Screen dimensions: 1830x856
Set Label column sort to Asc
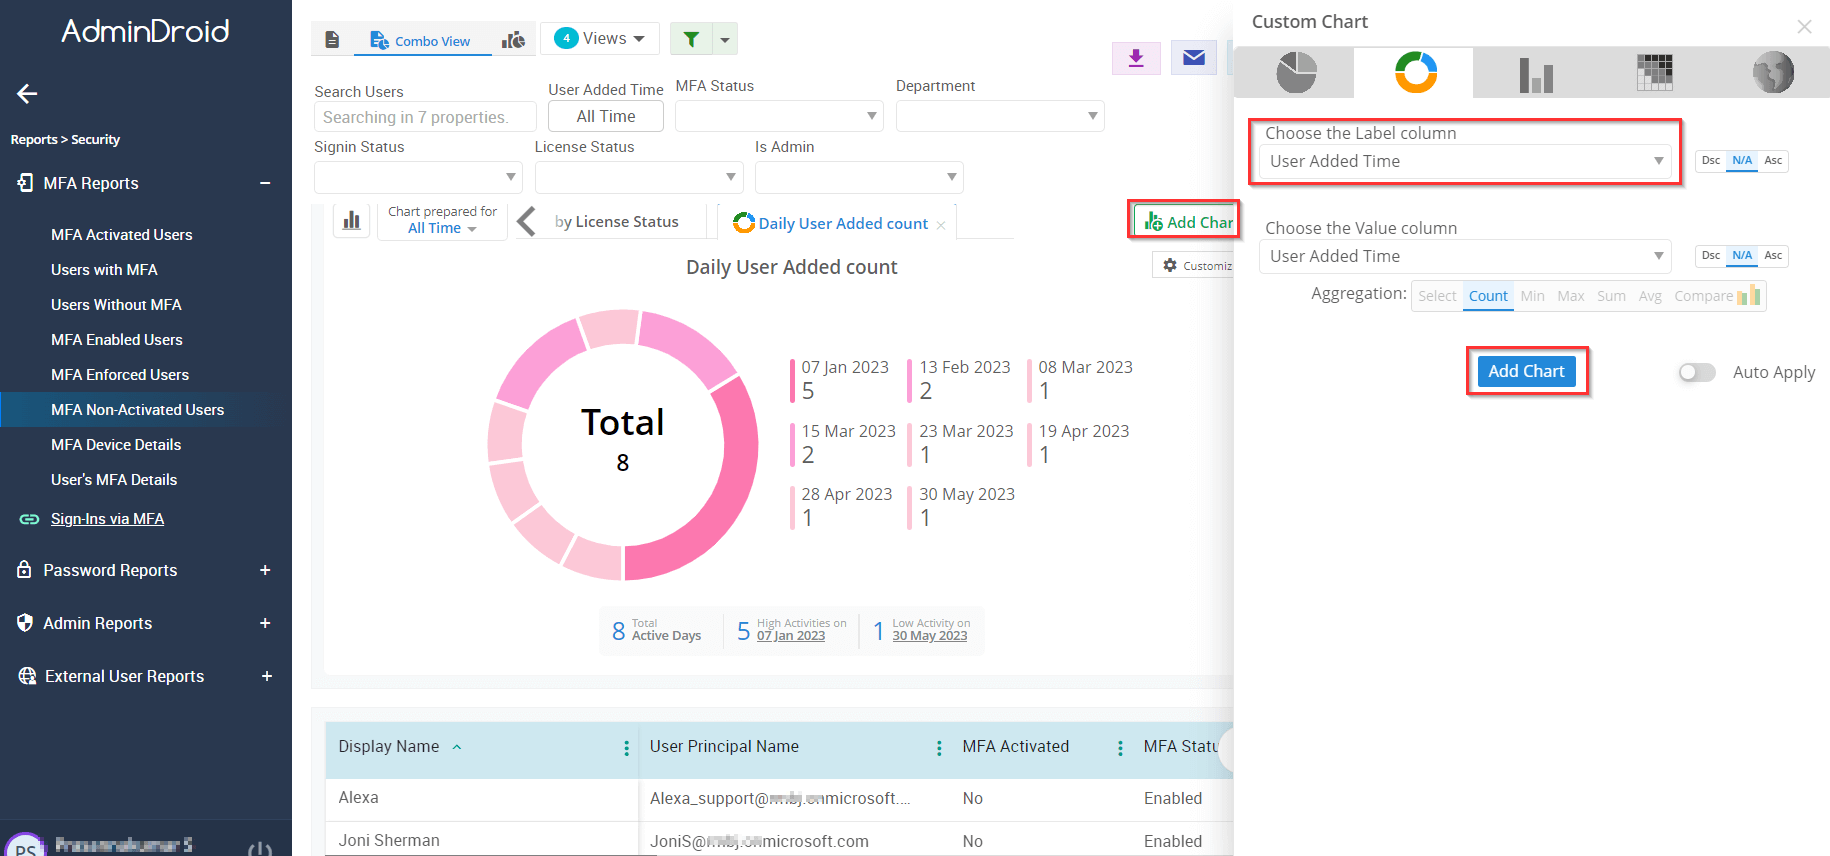pos(1773,161)
